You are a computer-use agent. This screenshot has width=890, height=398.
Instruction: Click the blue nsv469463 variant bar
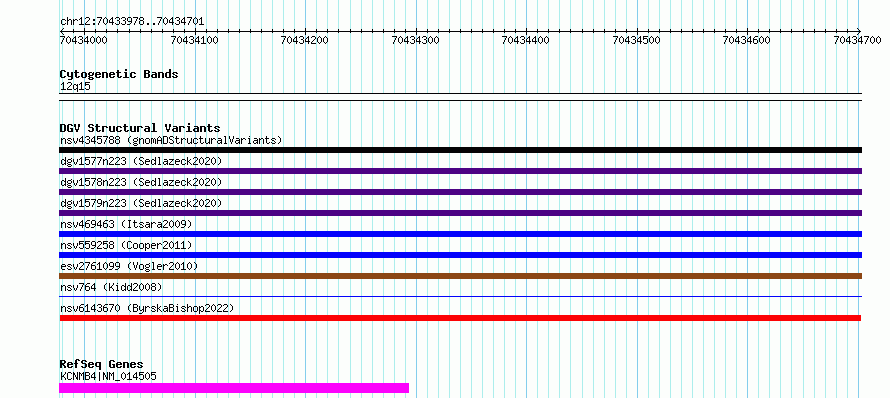tap(460, 234)
